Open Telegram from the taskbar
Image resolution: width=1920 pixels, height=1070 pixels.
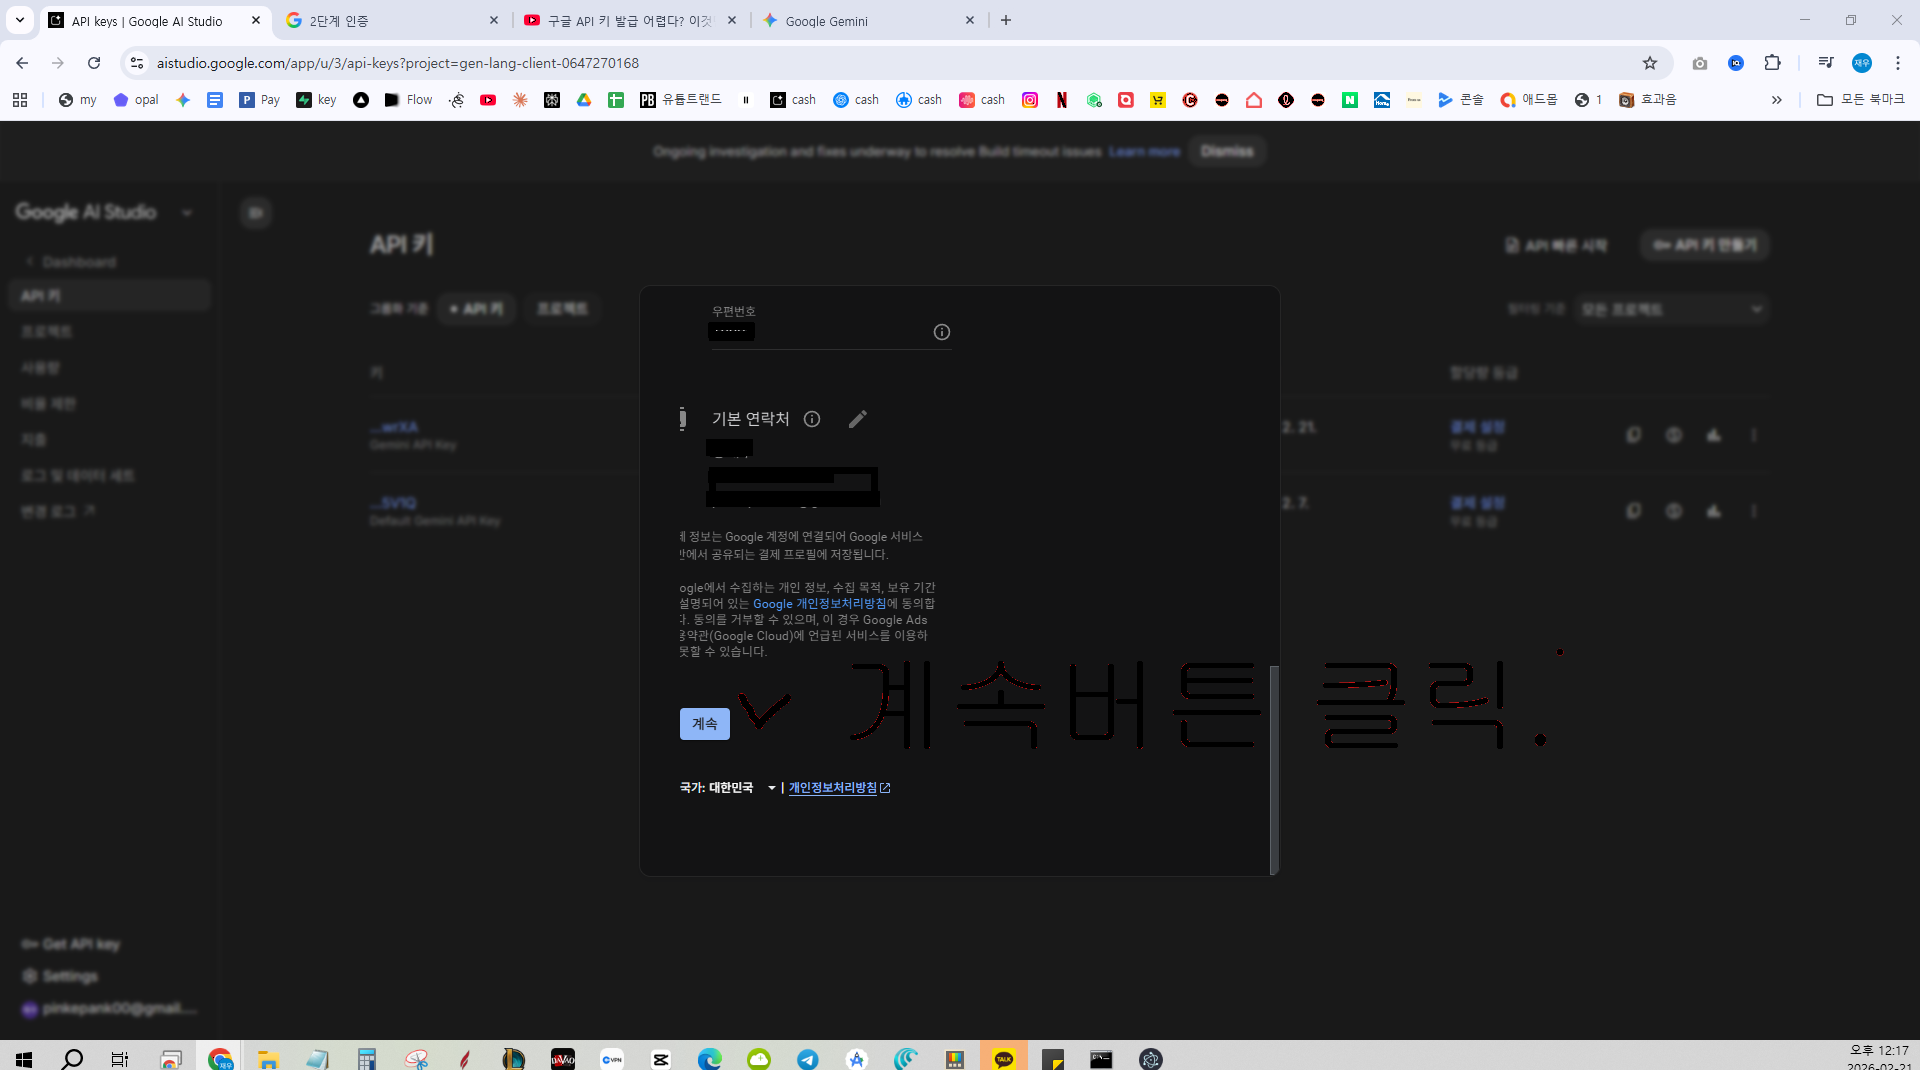click(x=808, y=1058)
